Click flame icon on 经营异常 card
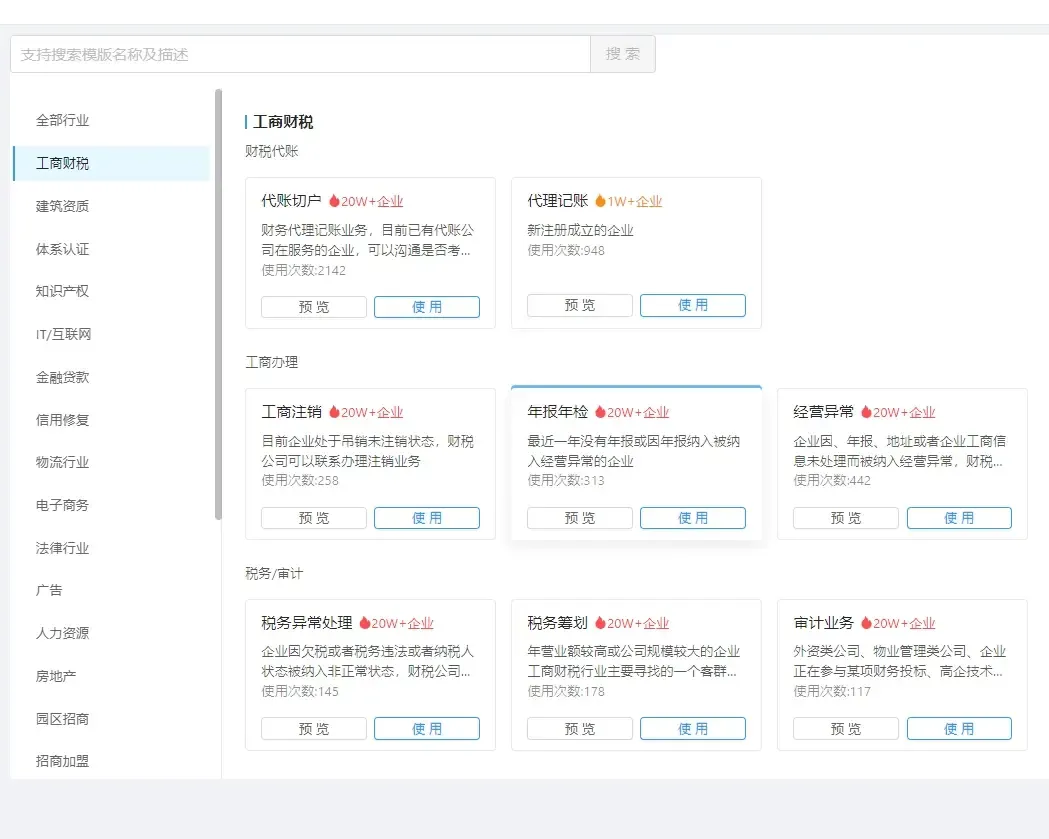Viewport: 1049px width, 839px height. 866,411
